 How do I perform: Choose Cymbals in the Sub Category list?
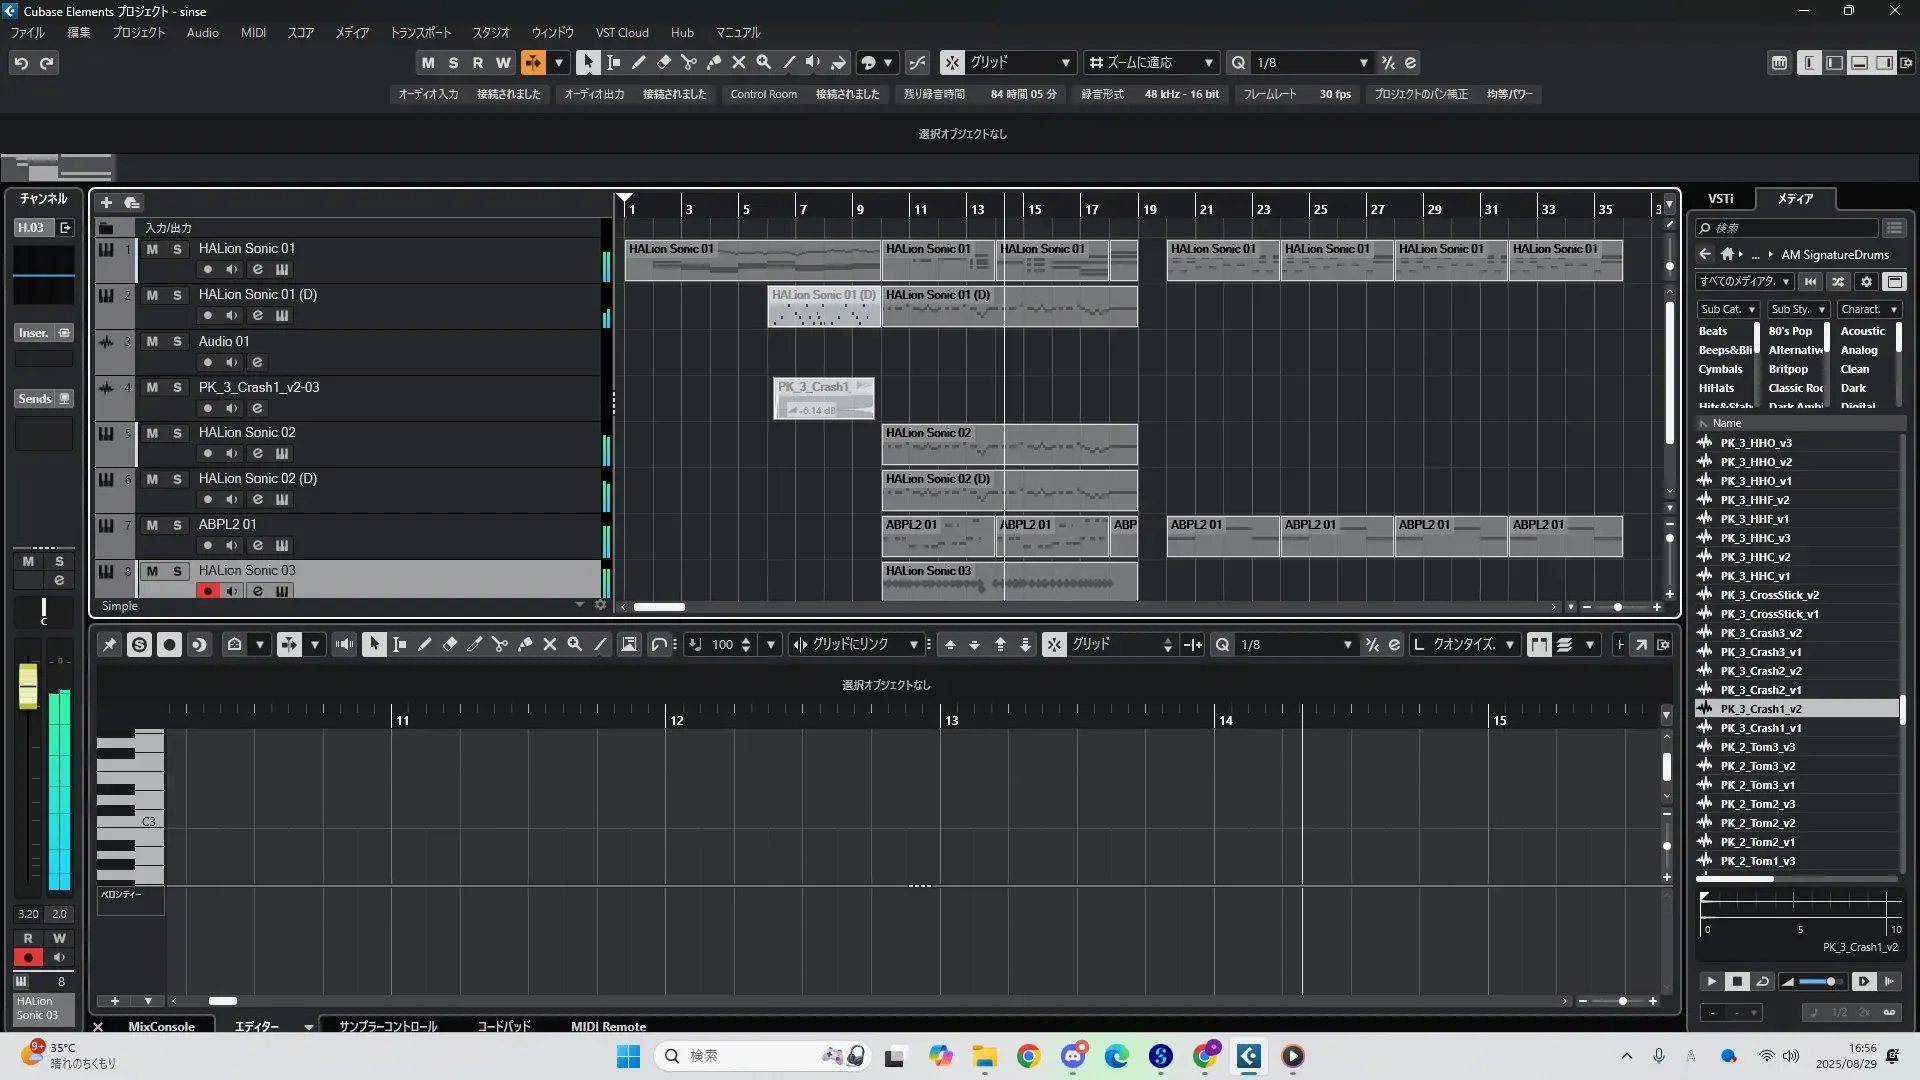tap(1720, 369)
